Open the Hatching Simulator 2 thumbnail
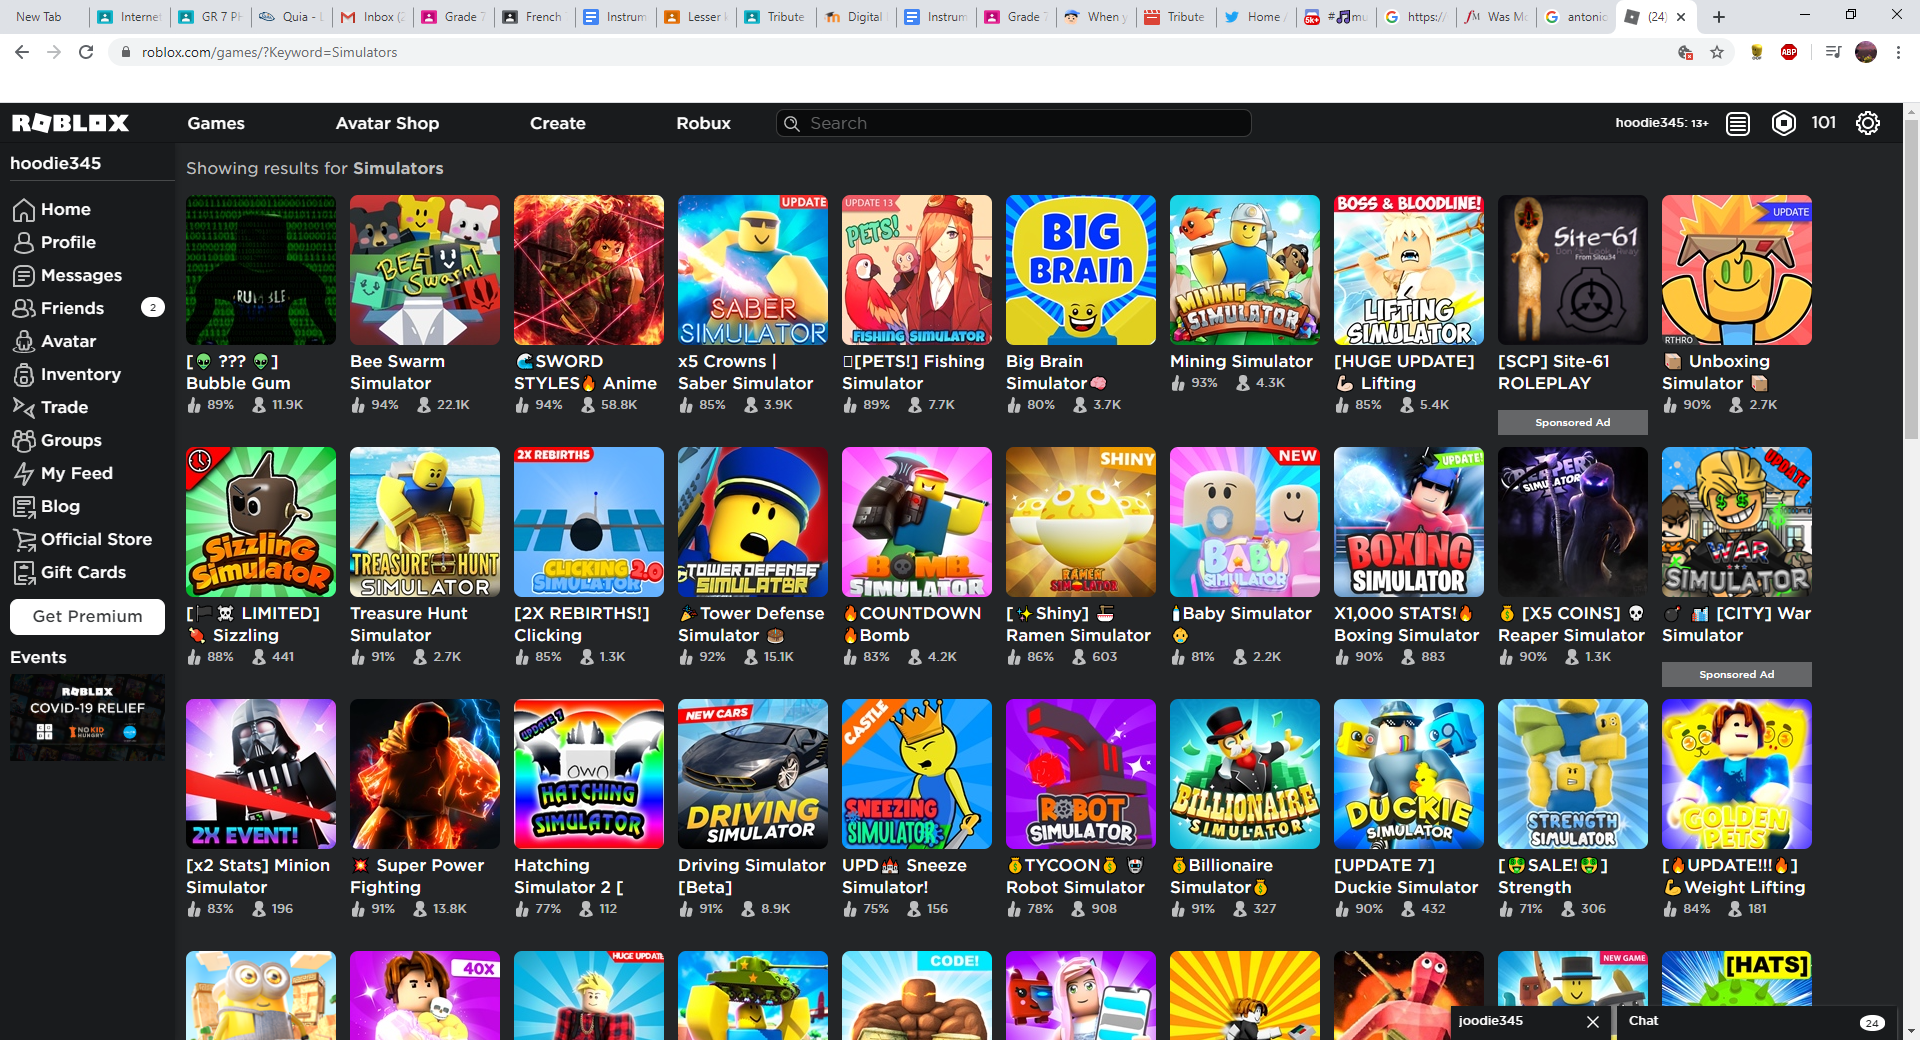Viewport: 1920px width, 1040px height. click(x=589, y=774)
